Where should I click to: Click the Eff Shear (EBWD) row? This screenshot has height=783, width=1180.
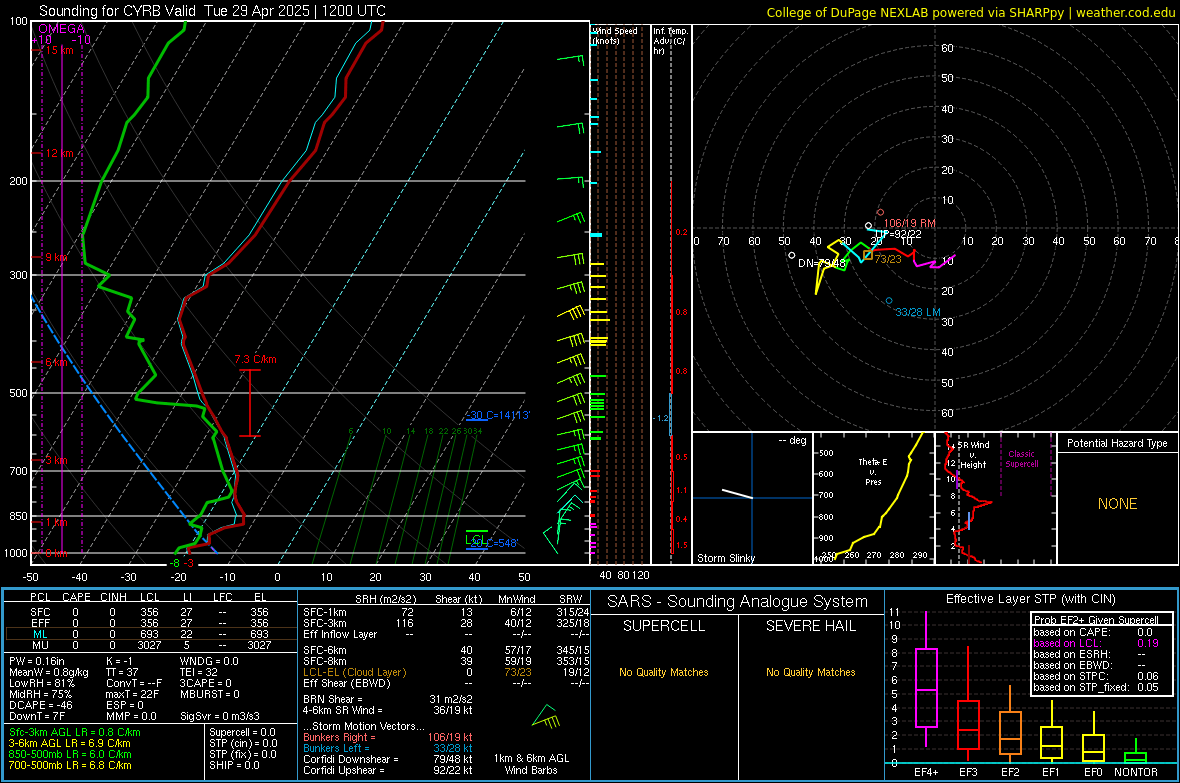(x=446, y=684)
